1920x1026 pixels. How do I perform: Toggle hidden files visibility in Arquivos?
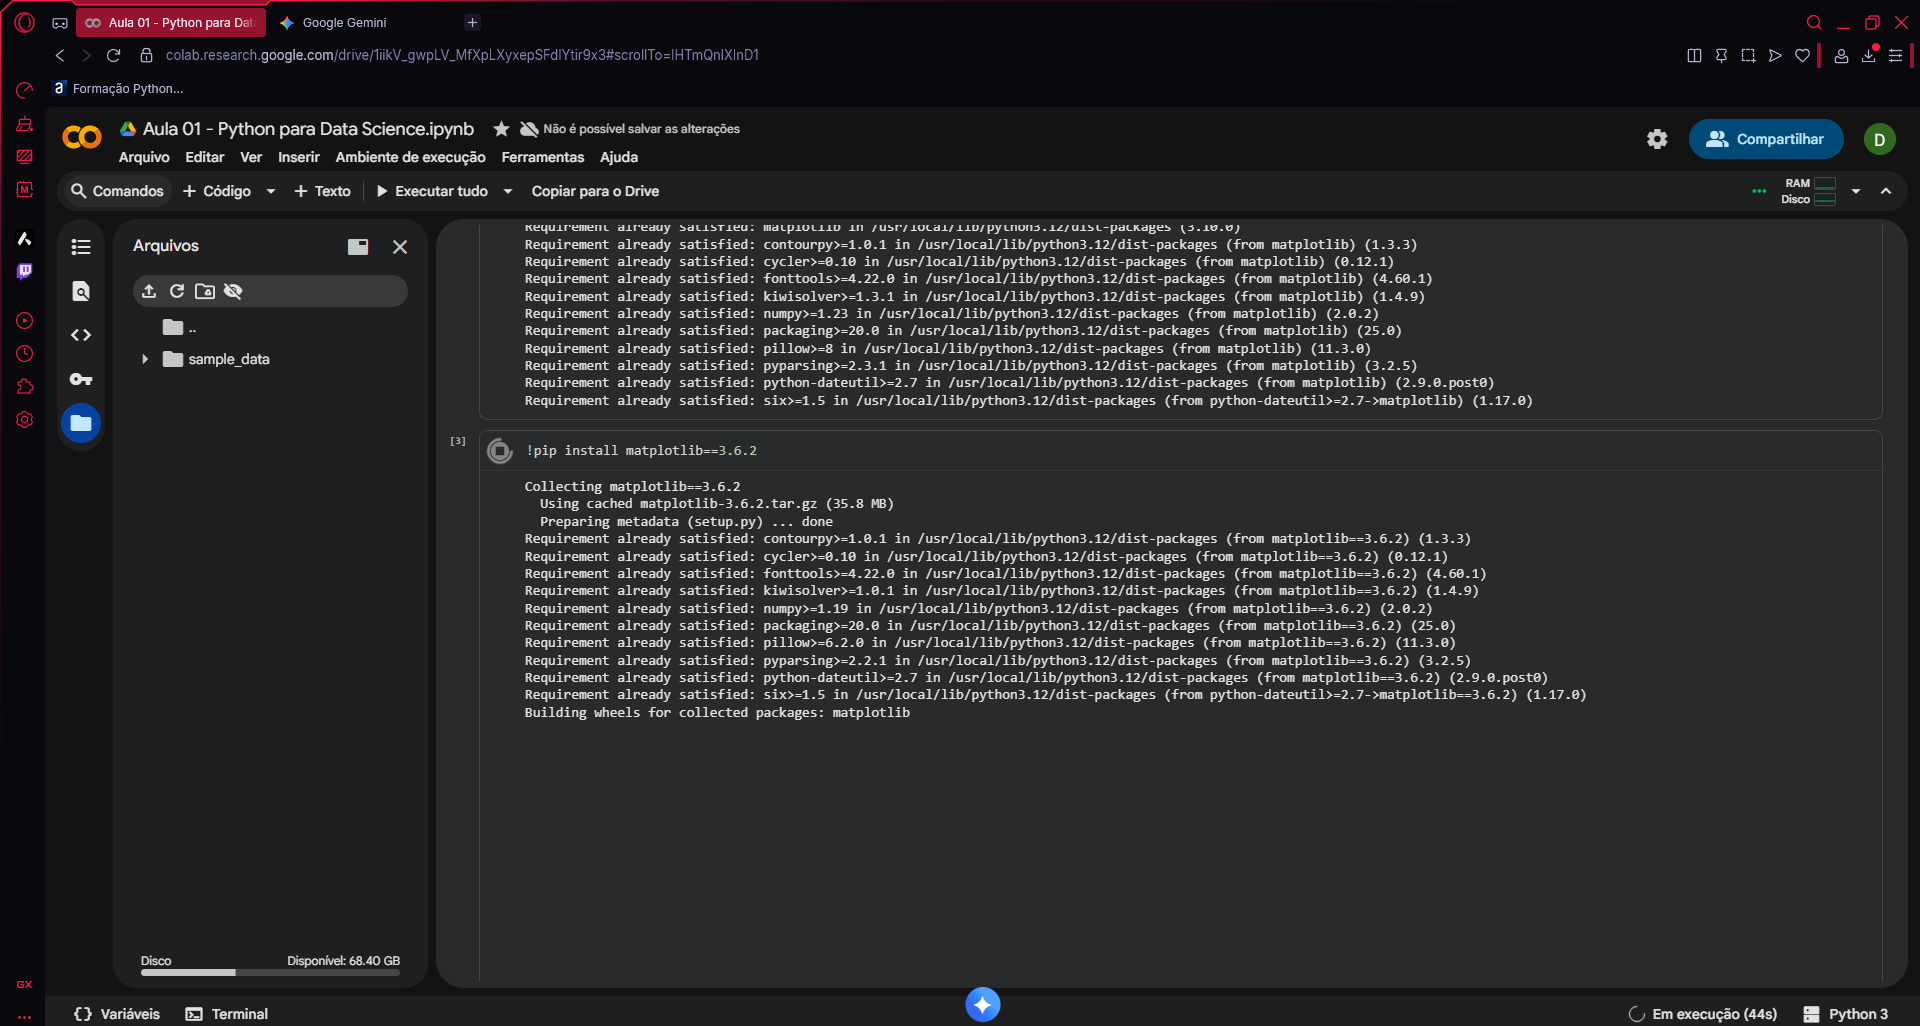pyautogui.click(x=233, y=291)
